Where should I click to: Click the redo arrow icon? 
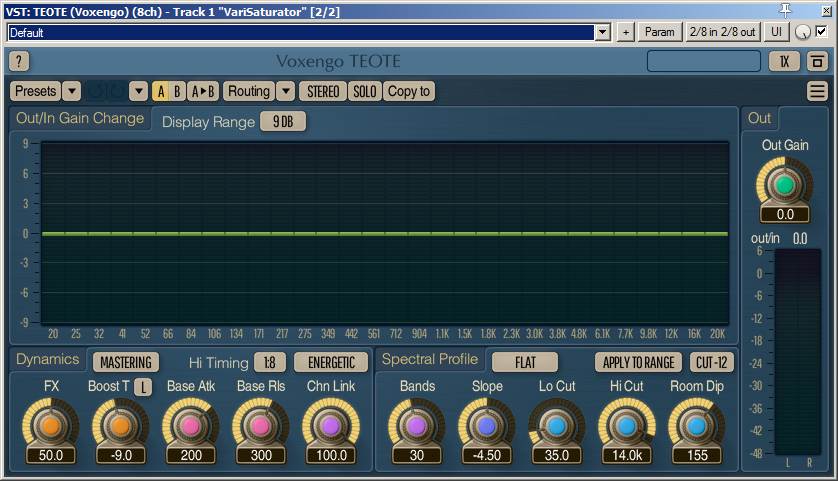(116, 91)
